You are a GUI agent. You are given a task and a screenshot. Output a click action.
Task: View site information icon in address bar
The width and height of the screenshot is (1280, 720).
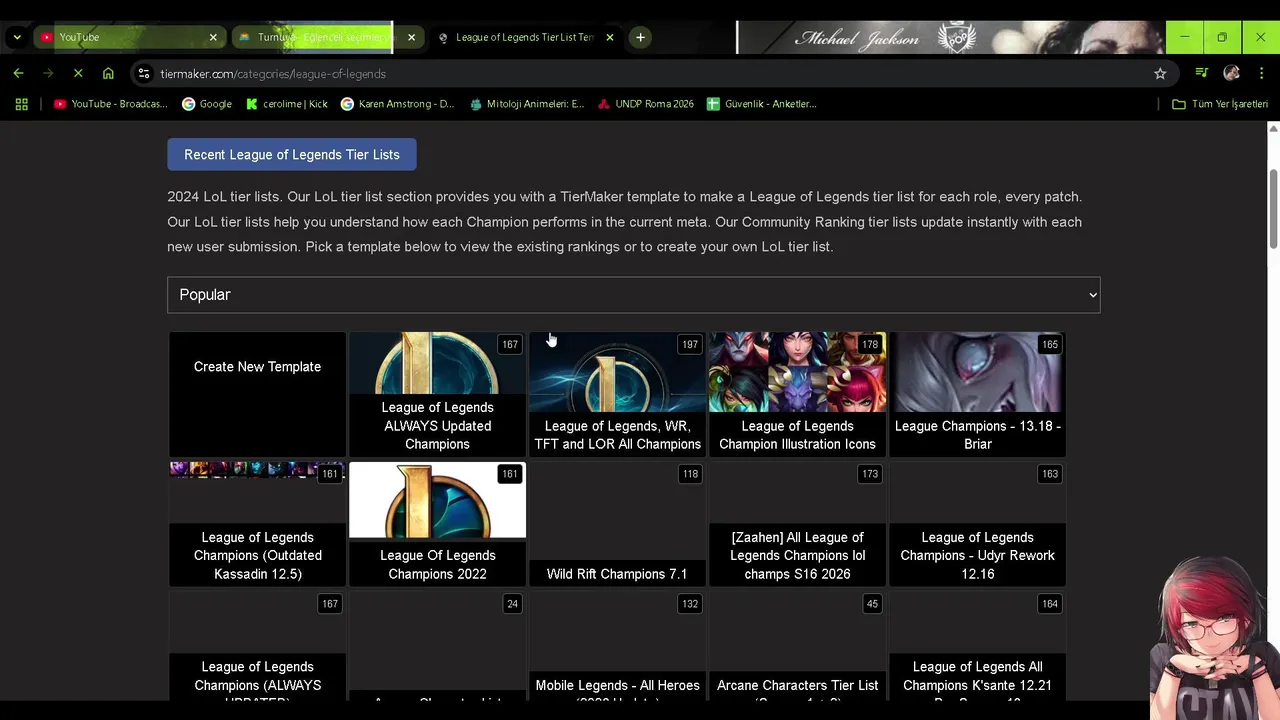144,74
